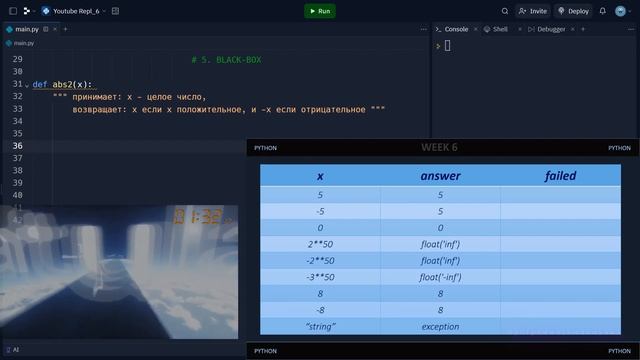Click the docstring line starting 'возвращает'
Screen dimensions: 640x360
tap(229, 109)
